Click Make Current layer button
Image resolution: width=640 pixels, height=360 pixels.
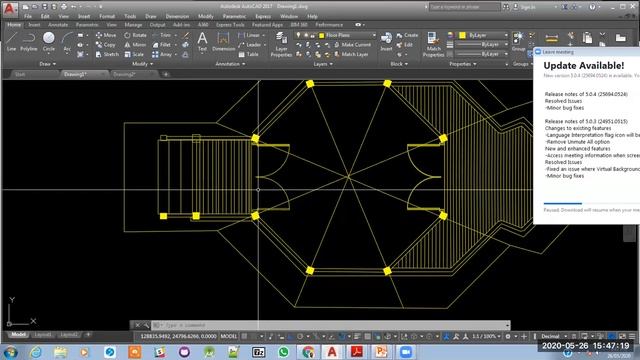tap(353, 44)
